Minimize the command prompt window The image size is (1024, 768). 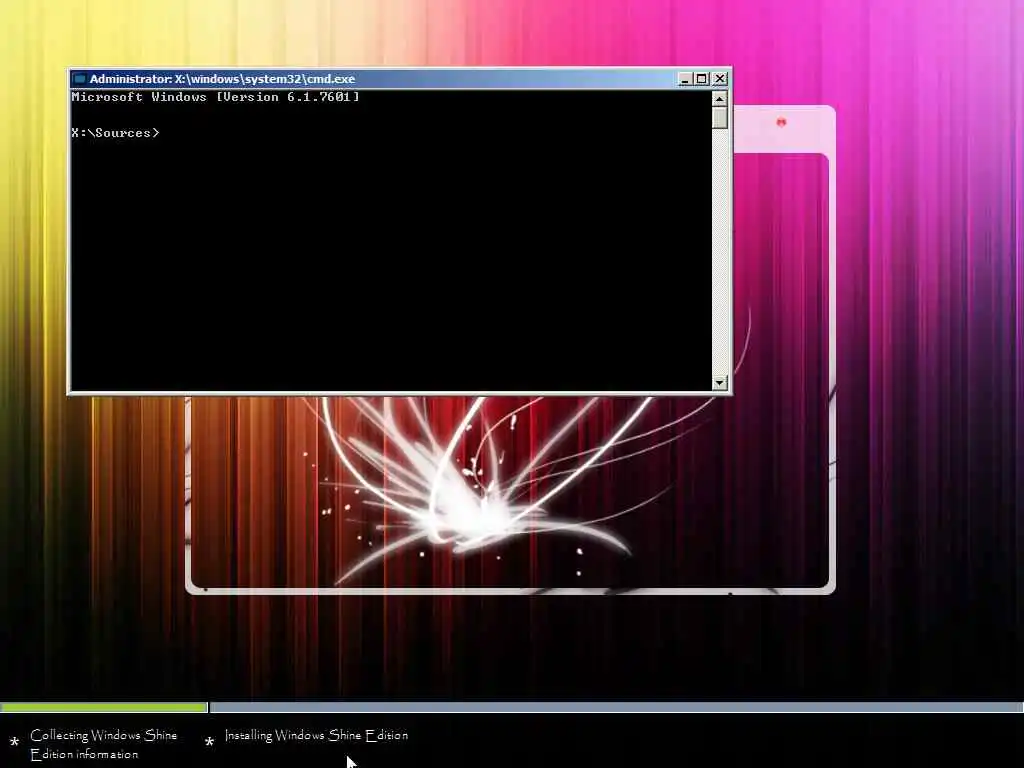[x=685, y=79]
